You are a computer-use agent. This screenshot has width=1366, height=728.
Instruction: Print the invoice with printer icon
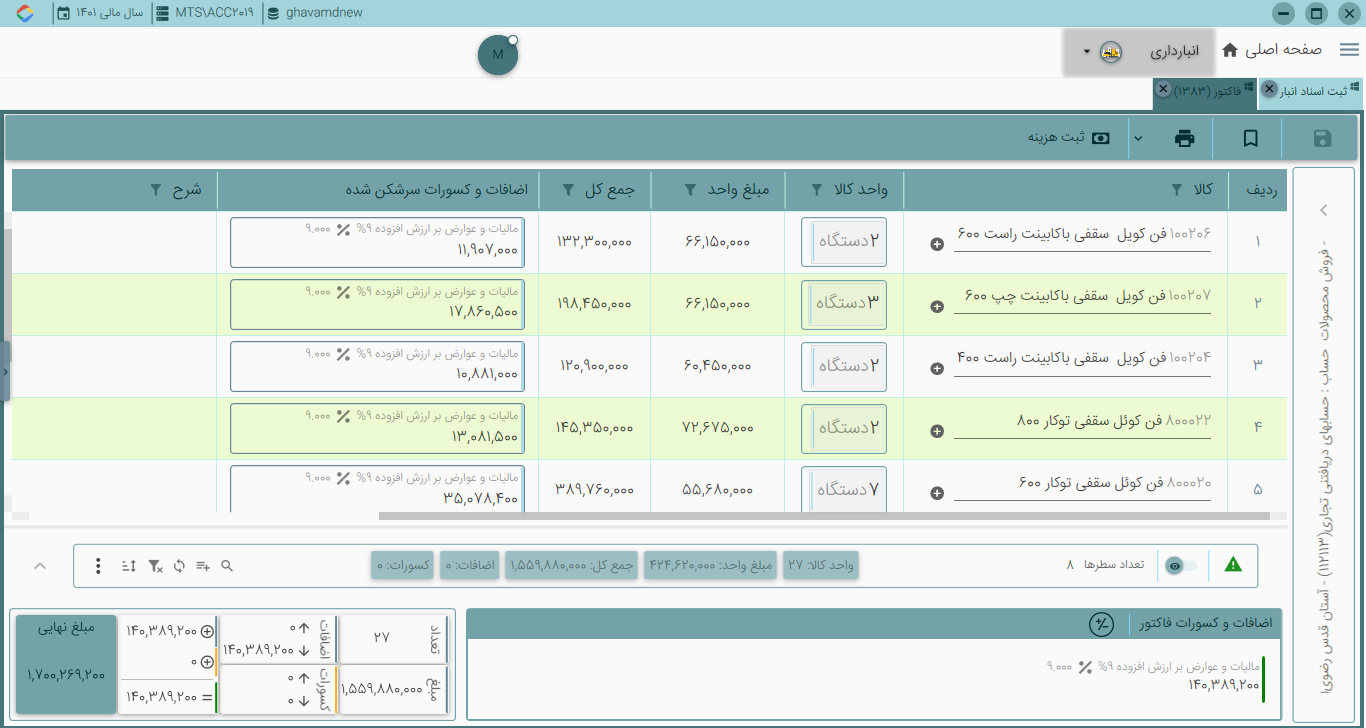pyautogui.click(x=1184, y=138)
